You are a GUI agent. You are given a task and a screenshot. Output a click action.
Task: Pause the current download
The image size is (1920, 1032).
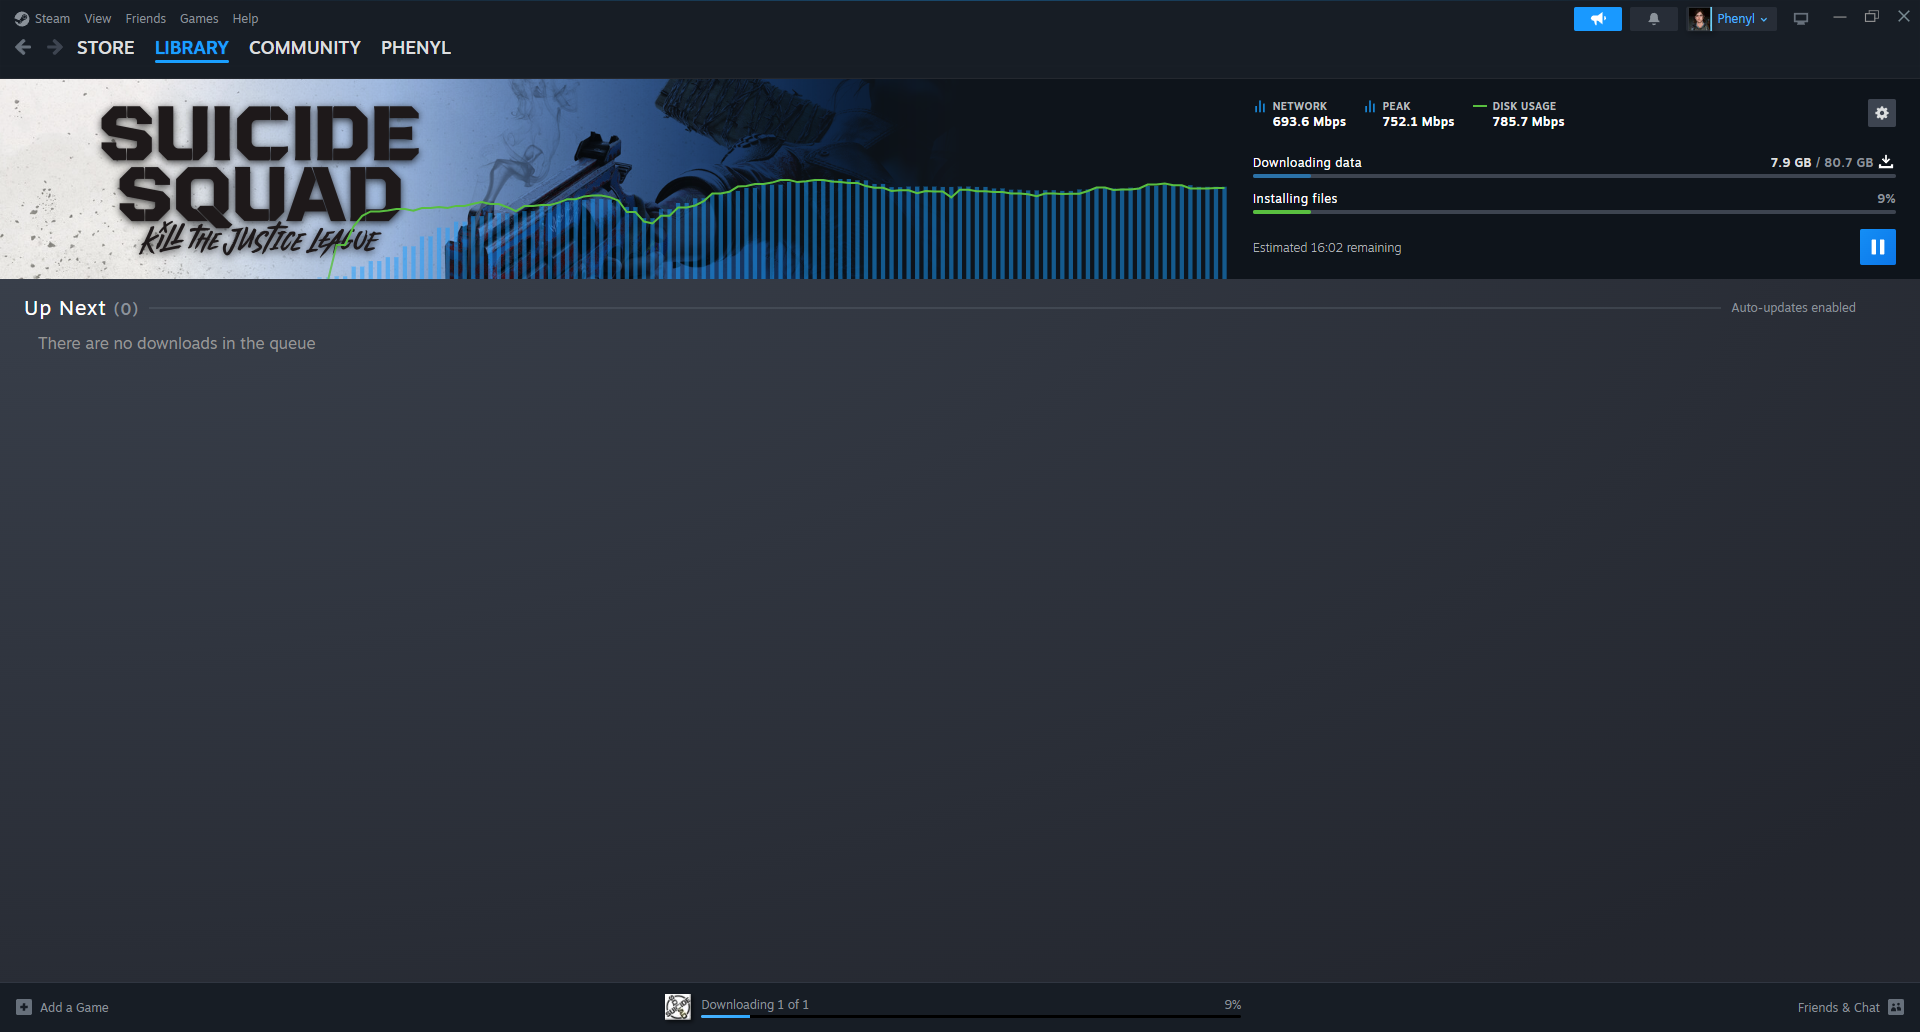[1877, 247]
